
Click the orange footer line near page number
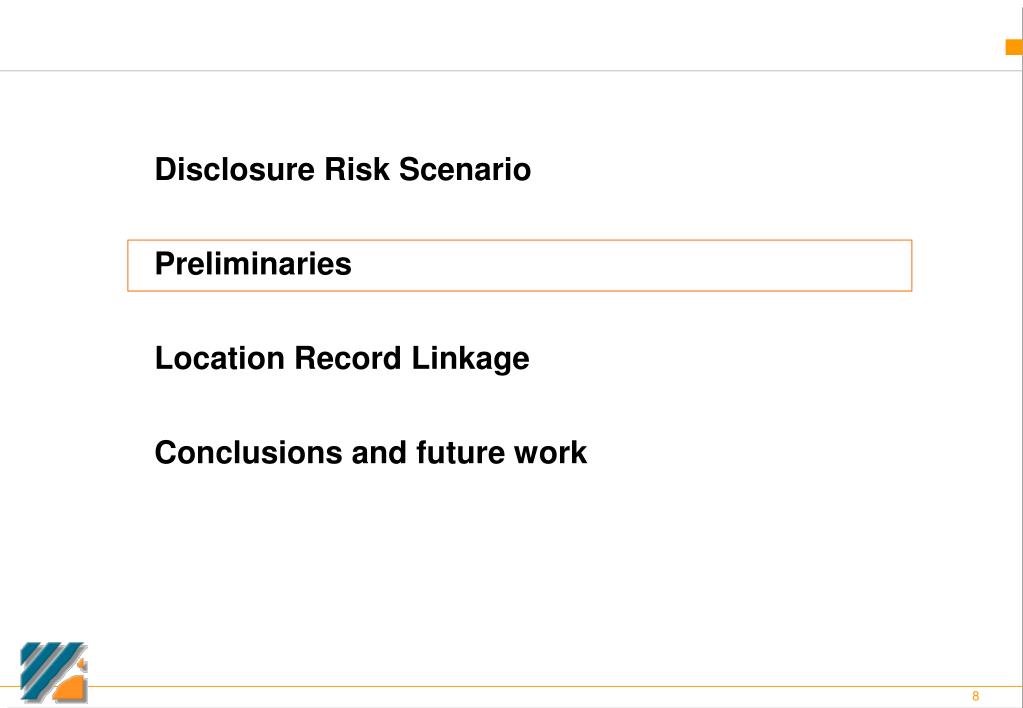pos(848,686)
